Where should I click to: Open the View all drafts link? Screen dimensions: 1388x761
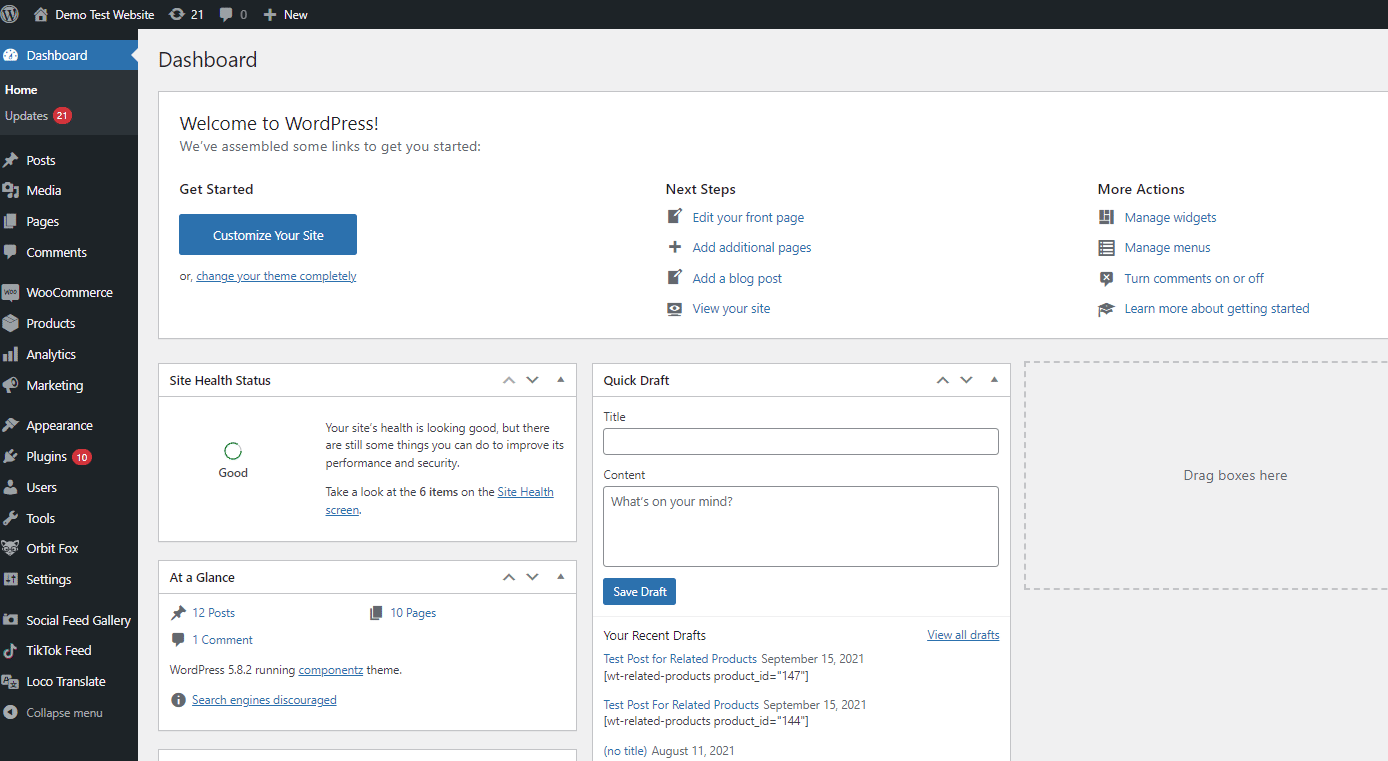pyautogui.click(x=963, y=635)
